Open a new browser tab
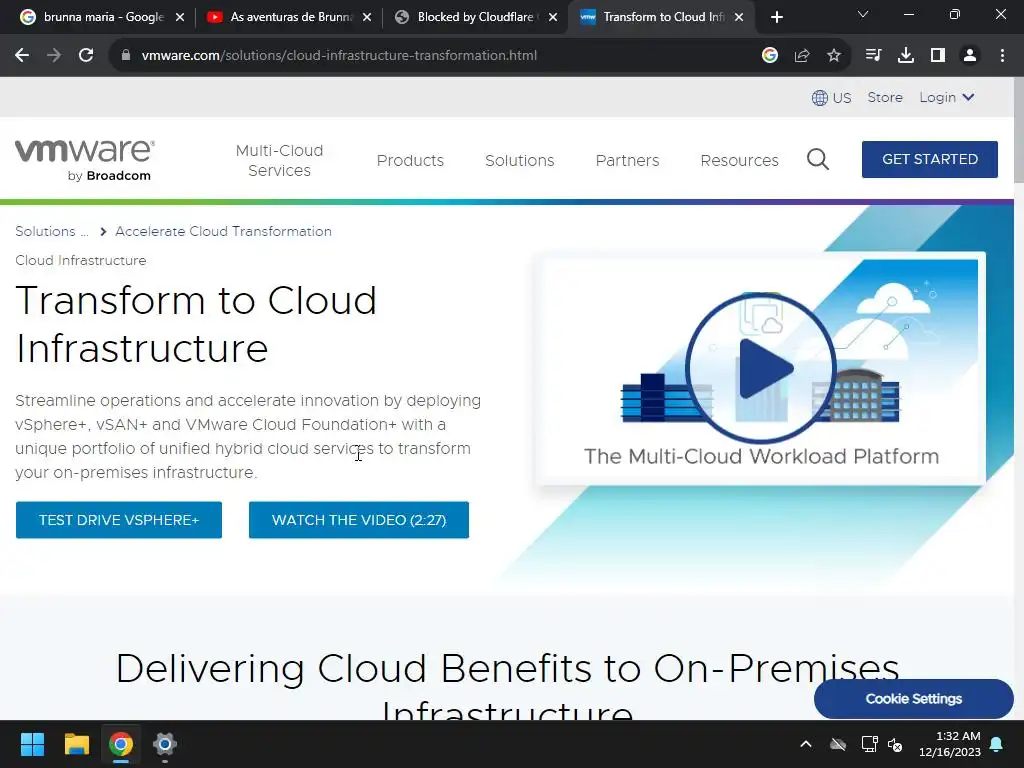This screenshot has height=768, width=1024. click(776, 17)
